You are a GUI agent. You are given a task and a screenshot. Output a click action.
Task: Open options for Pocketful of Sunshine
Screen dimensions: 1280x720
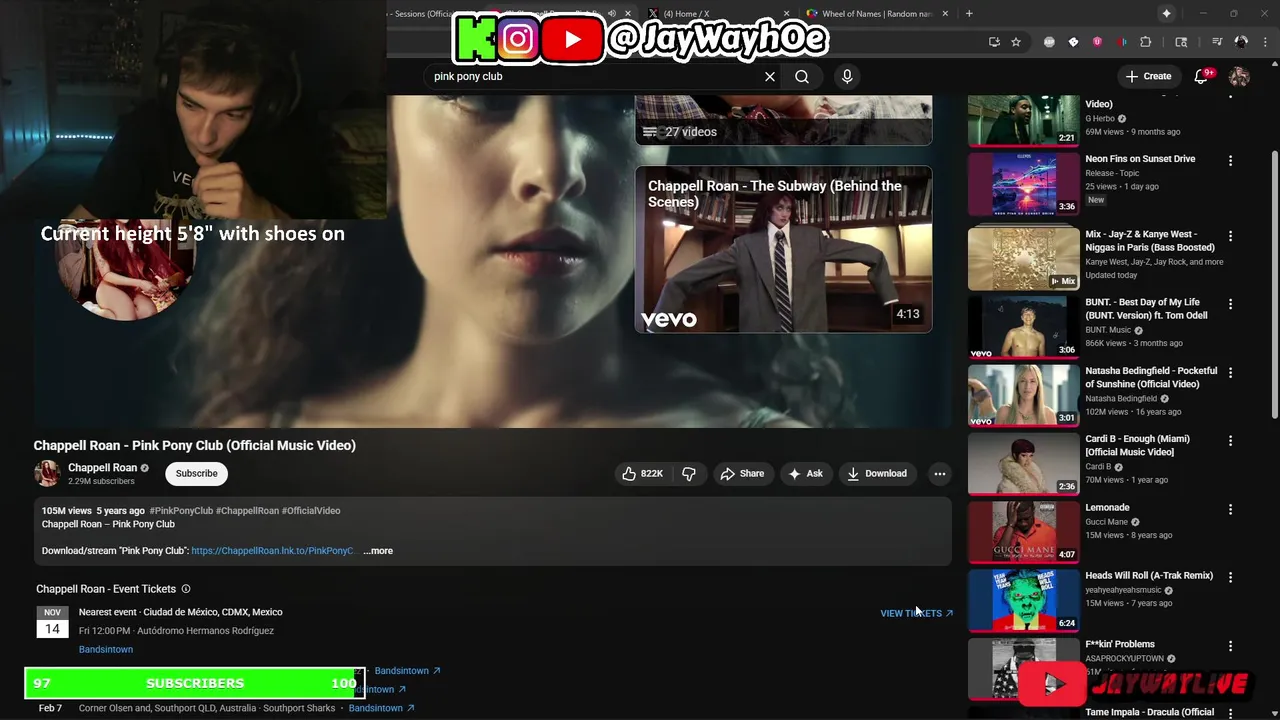coord(1230,372)
